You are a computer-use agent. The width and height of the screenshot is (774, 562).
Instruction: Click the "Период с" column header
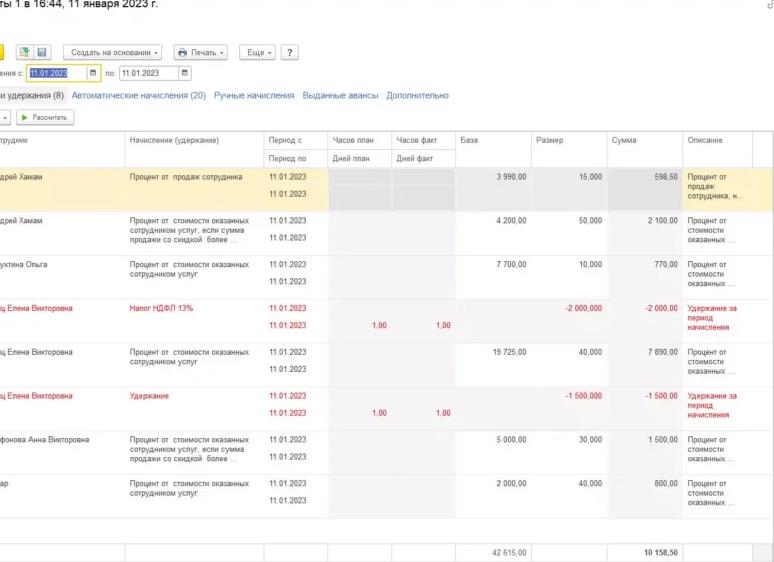pos(295,141)
